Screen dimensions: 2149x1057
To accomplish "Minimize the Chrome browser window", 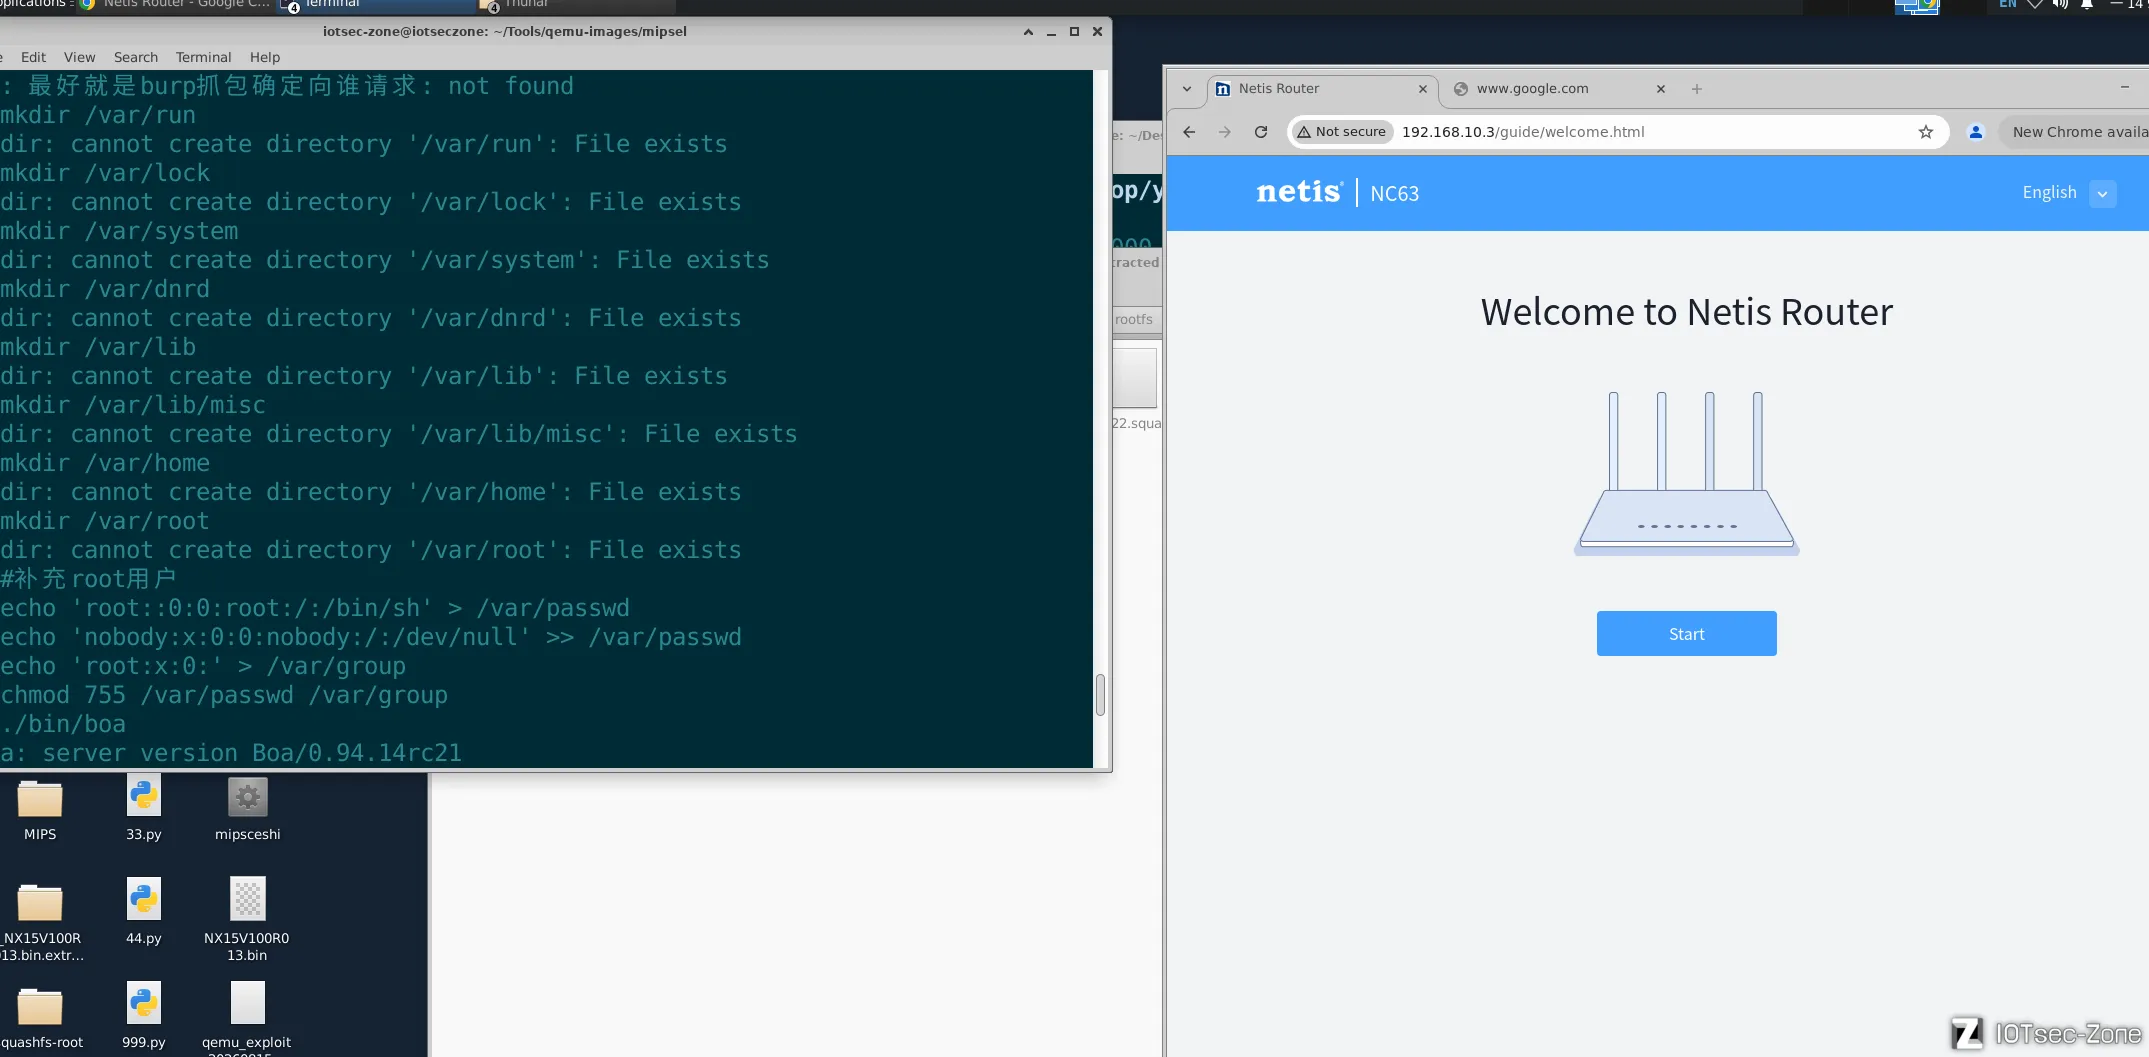I will pyautogui.click(x=2125, y=88).
